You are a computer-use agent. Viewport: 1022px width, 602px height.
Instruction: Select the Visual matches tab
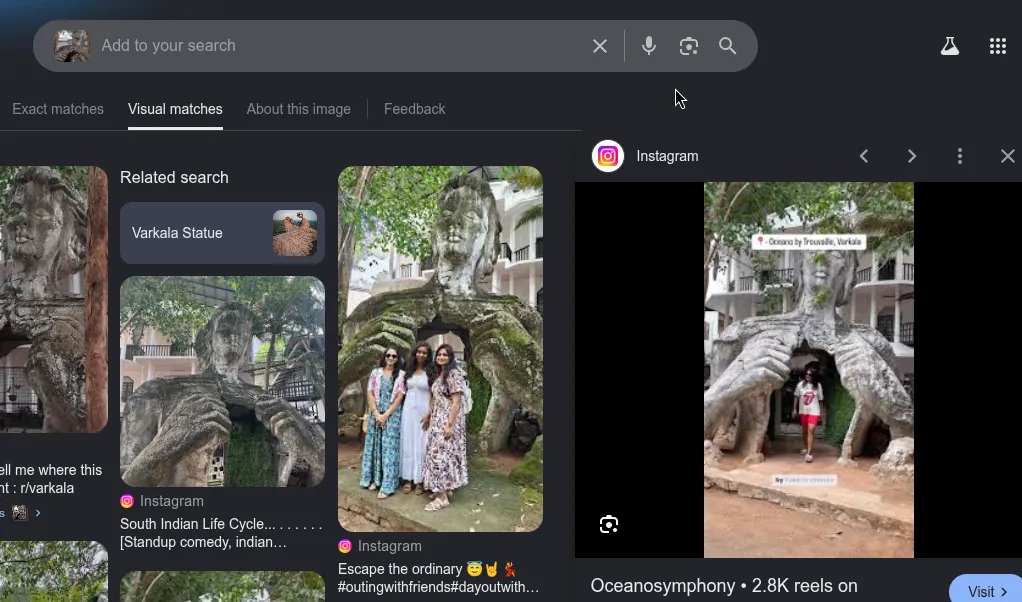[x=175, y=109]
